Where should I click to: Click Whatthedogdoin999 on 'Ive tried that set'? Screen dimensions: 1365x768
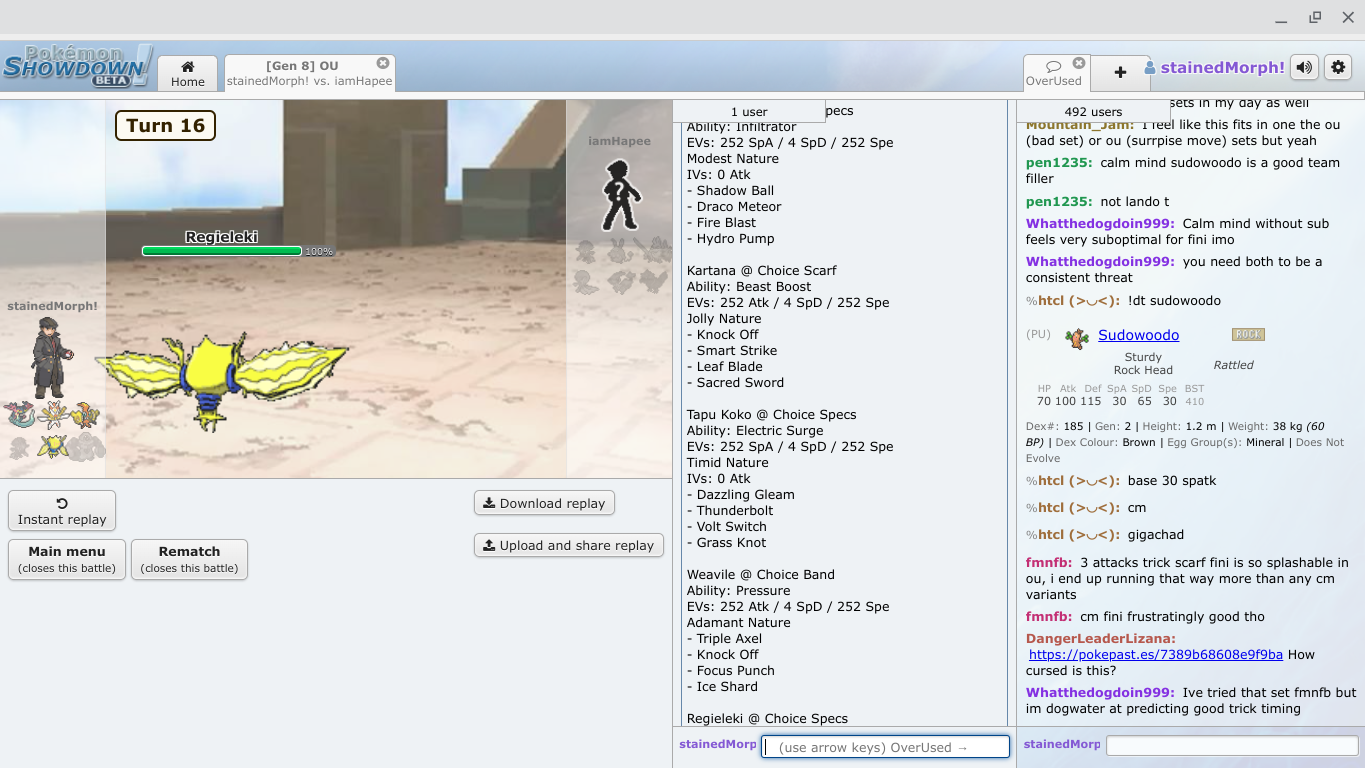(1100, 692)
